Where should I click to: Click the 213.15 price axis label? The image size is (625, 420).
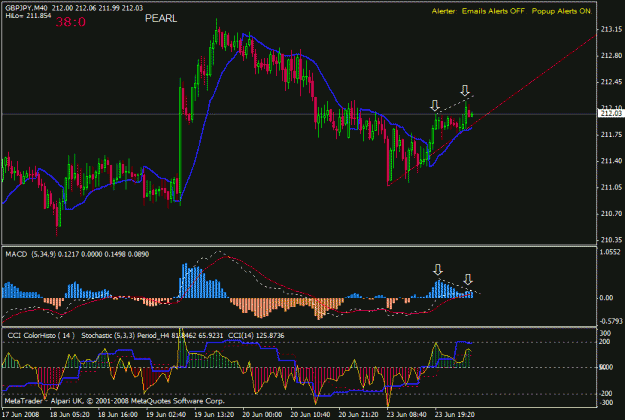click(x=611, y=29)
